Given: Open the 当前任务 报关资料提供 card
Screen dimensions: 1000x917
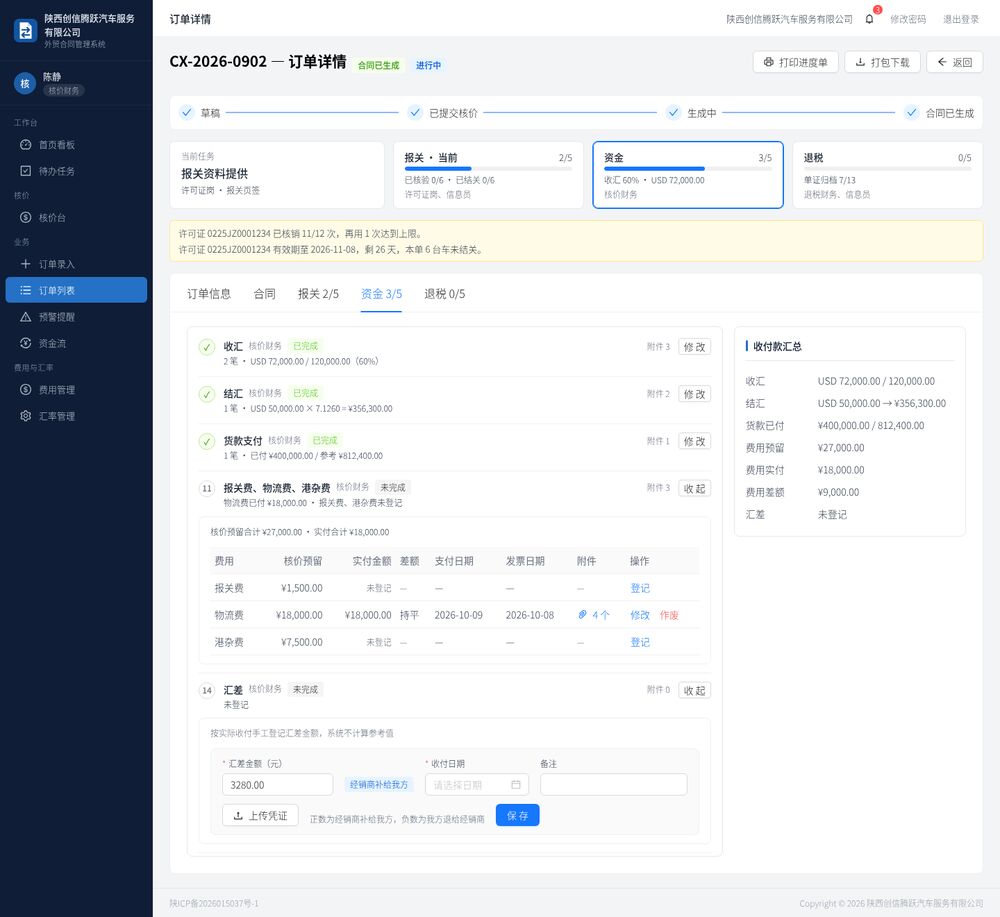Looking at the screenshot, I should click(277, 175).
